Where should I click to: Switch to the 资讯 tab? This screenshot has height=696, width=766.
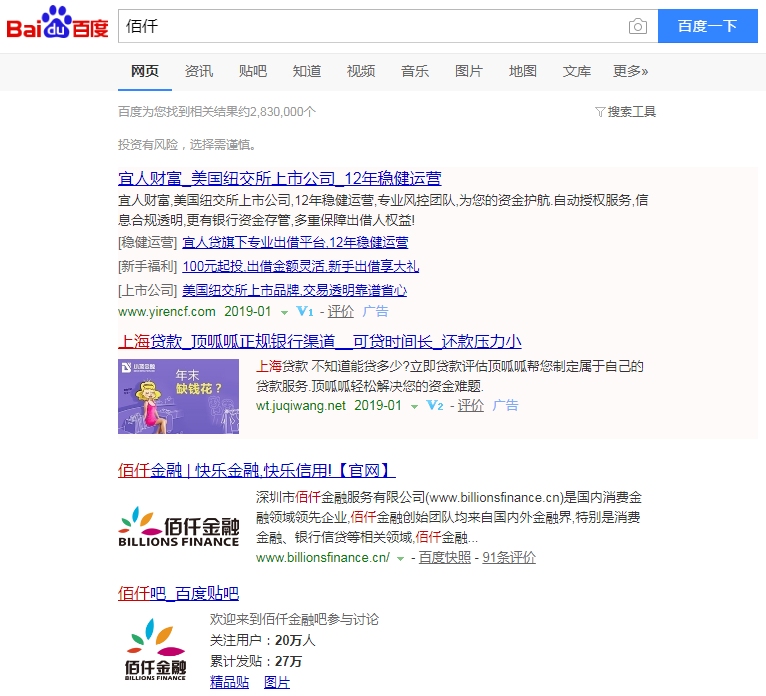199,71
